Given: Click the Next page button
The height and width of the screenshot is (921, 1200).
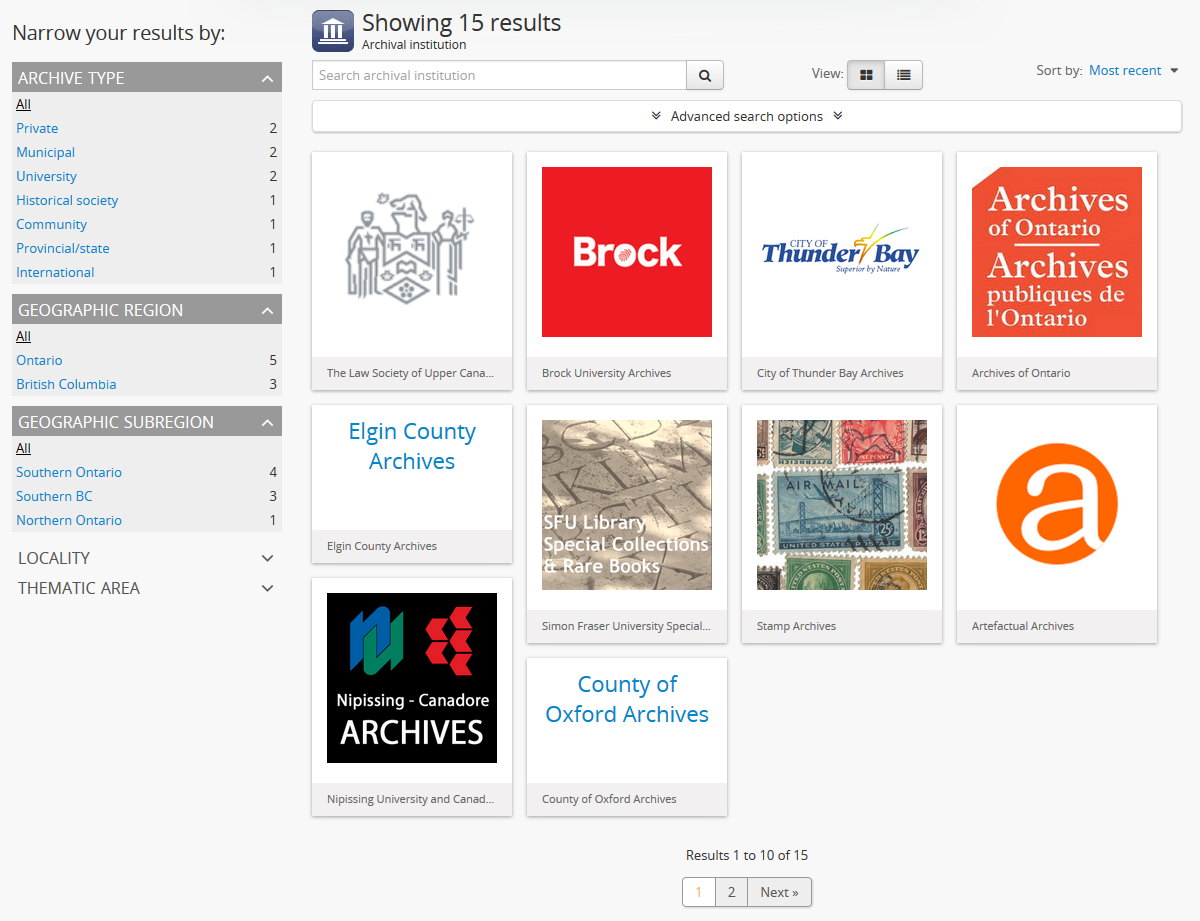Looking at the screenshot, I should [x=779, y=892].
